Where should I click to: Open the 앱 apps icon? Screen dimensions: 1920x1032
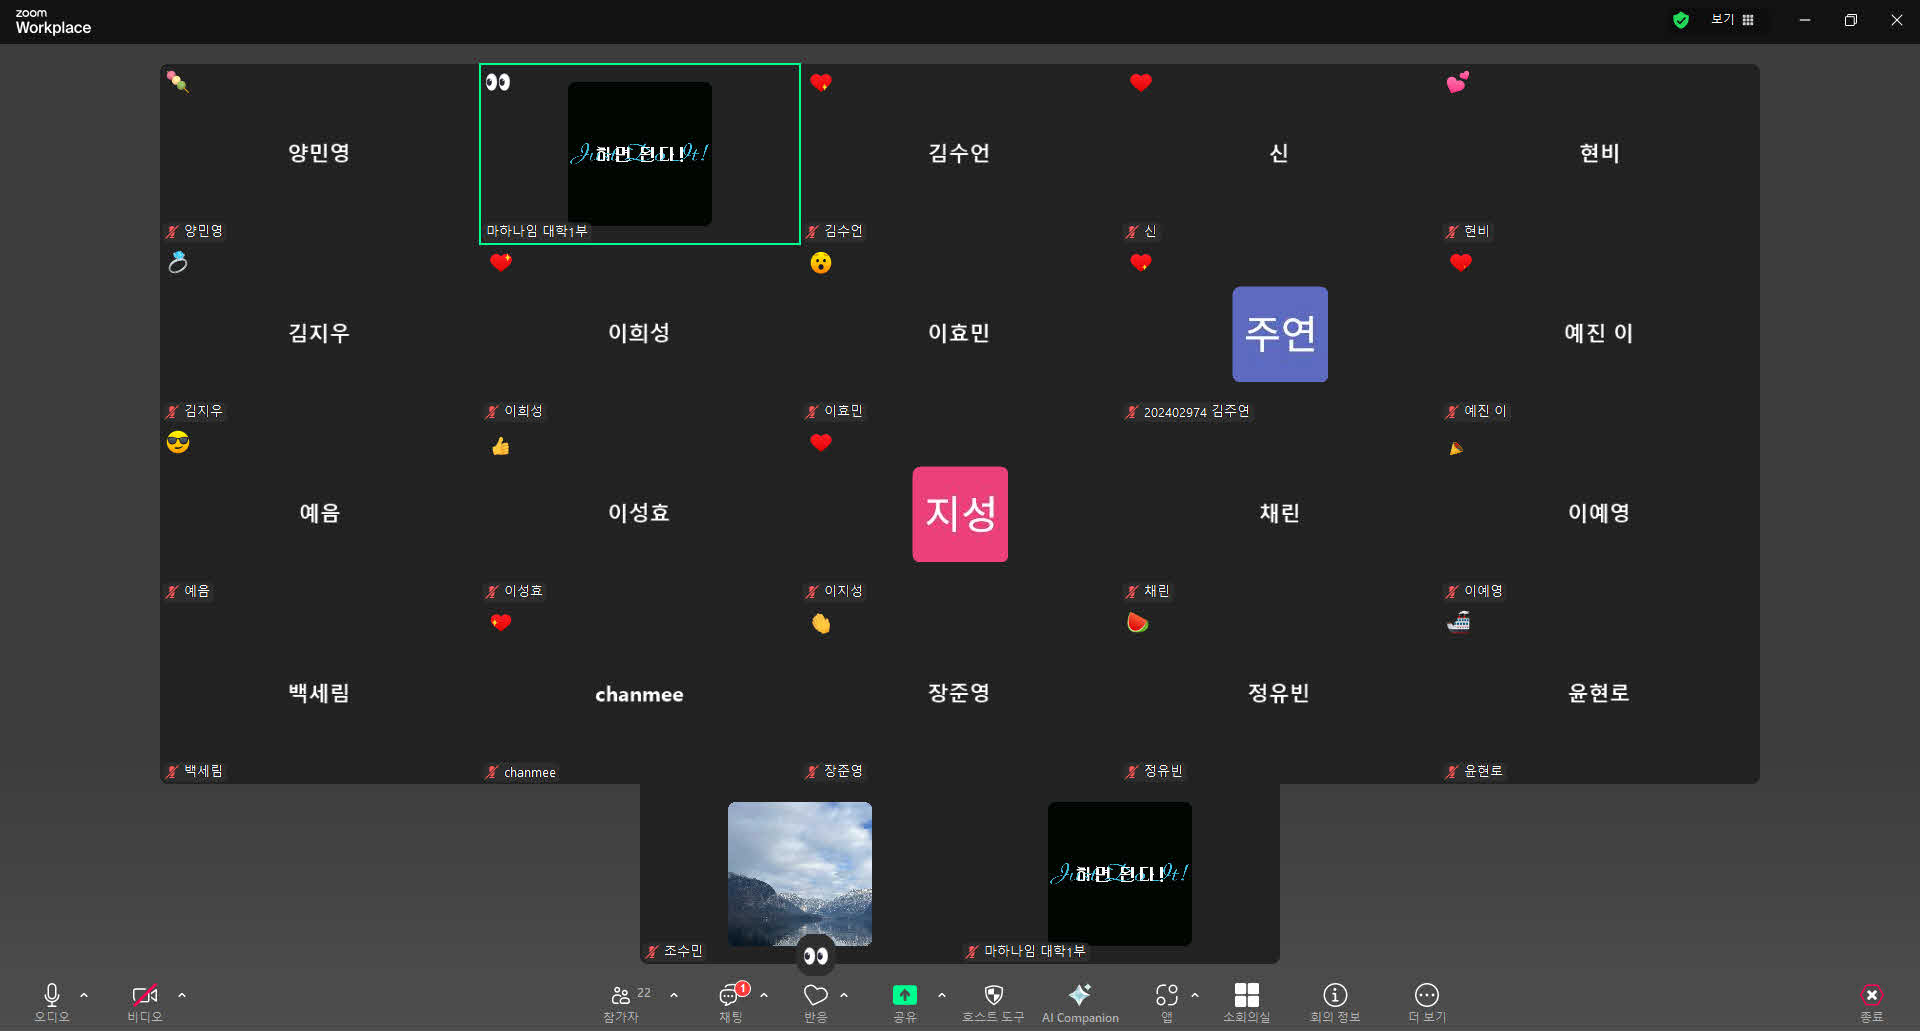coord(1167,995)
